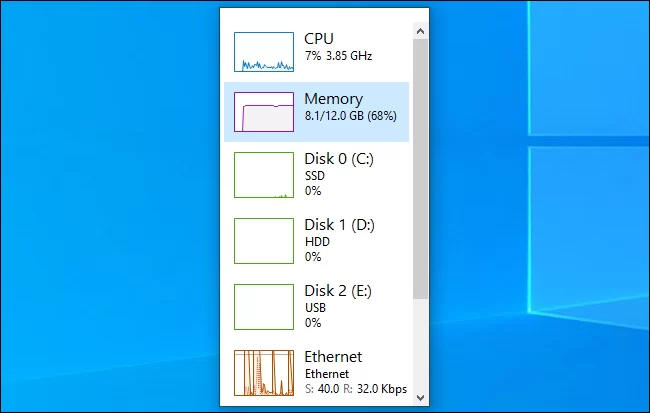Click the Disk 1 activity graph box
The width and height of the screenshot is (650, 413).
[264, 240]
